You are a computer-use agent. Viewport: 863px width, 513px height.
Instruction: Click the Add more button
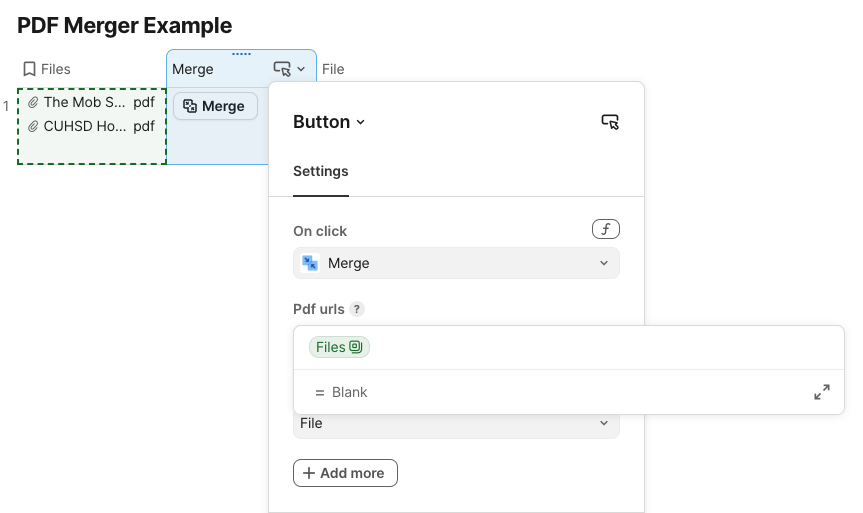click(345, 473)
